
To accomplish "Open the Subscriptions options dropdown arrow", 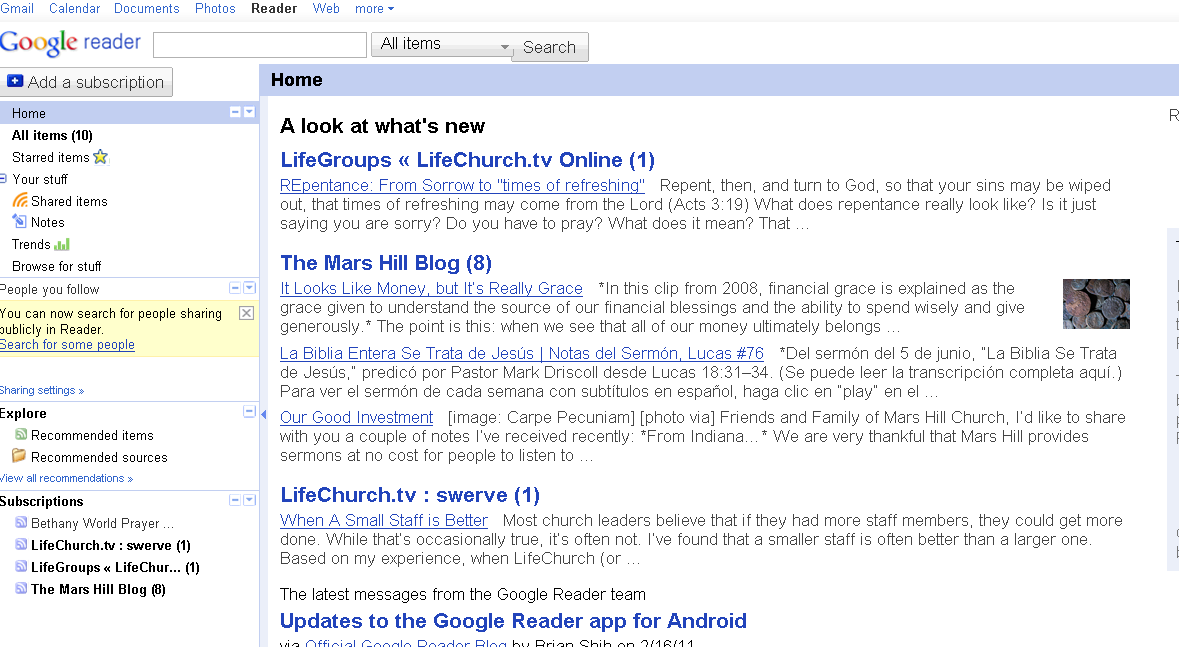I will click(x=249, y=500).
